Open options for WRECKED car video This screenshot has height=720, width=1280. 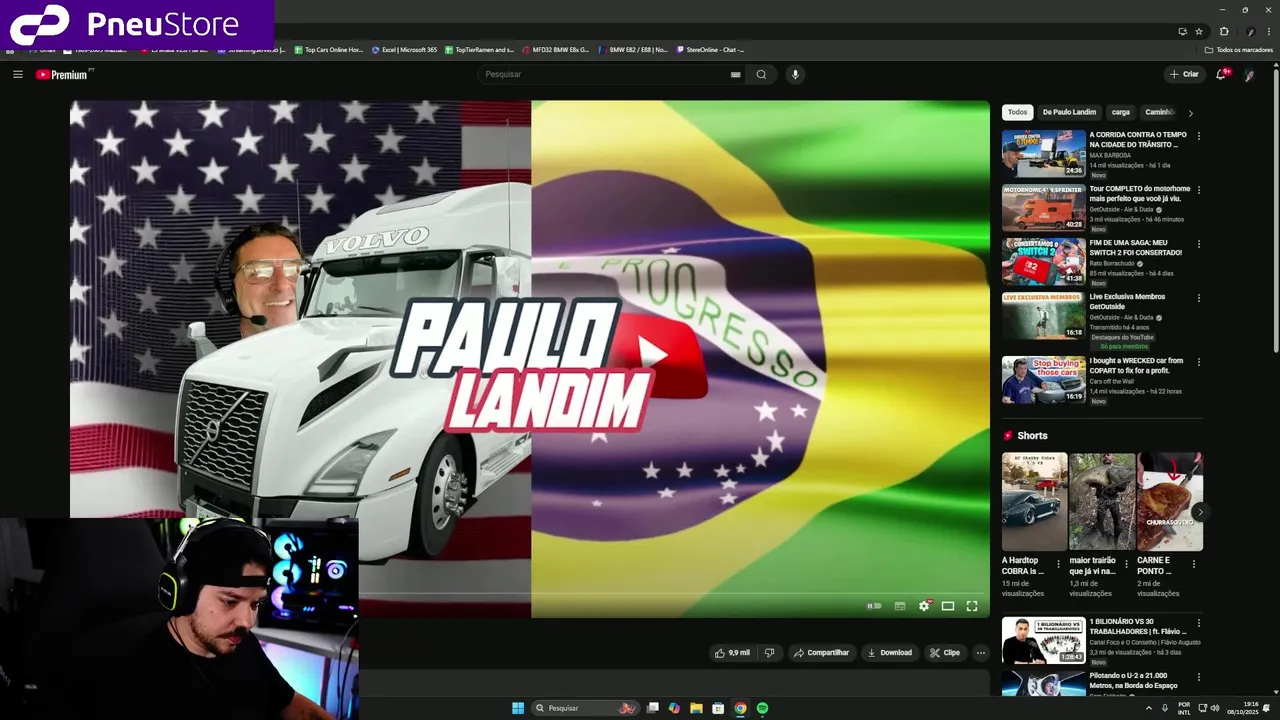(1199, 362)
